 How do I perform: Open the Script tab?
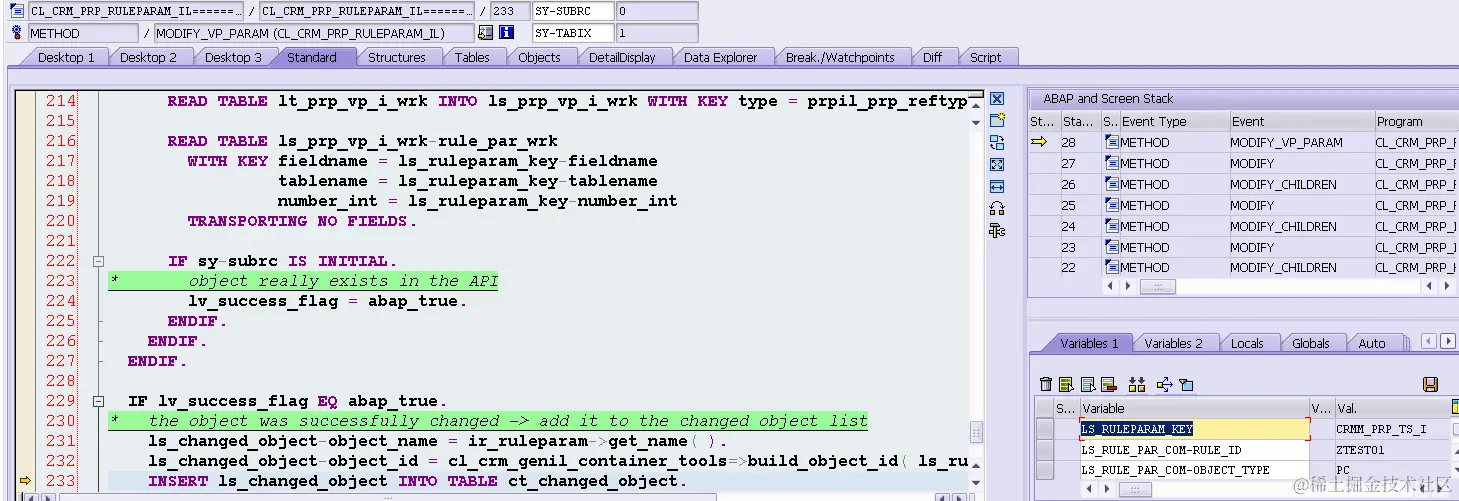click(x=985, y=57)
